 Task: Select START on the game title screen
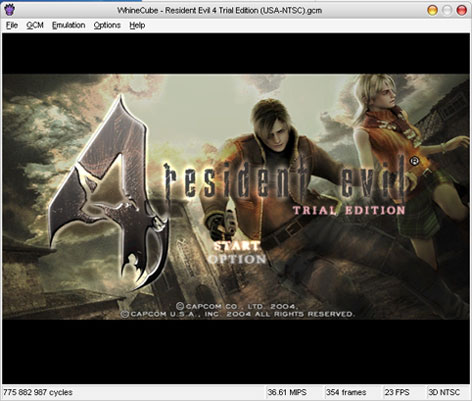coord(236,246)
